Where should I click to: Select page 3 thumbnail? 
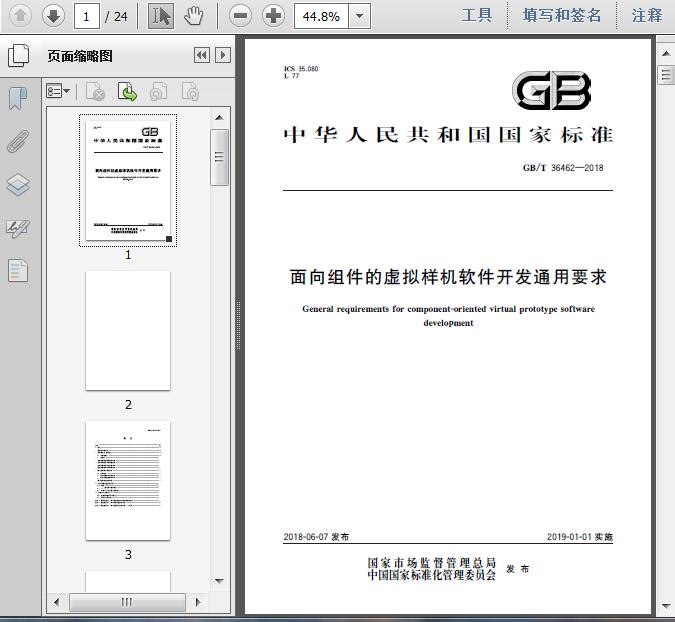[128, 480]
